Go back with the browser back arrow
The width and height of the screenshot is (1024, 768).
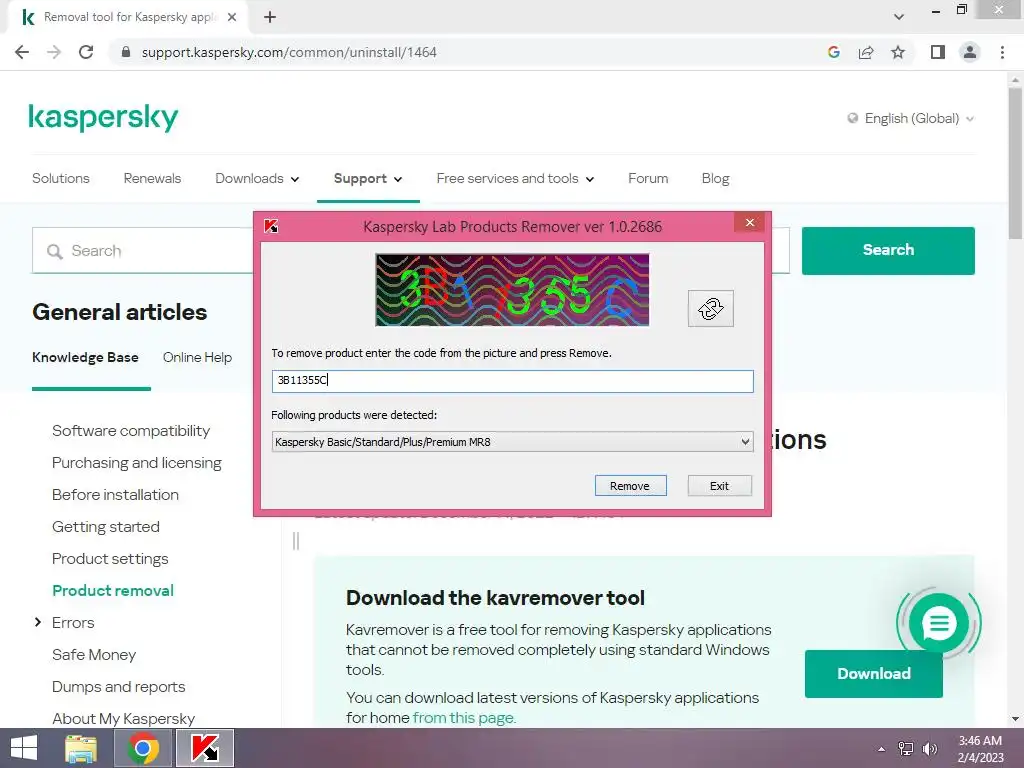pyautogui.click(x=22, y=52)
